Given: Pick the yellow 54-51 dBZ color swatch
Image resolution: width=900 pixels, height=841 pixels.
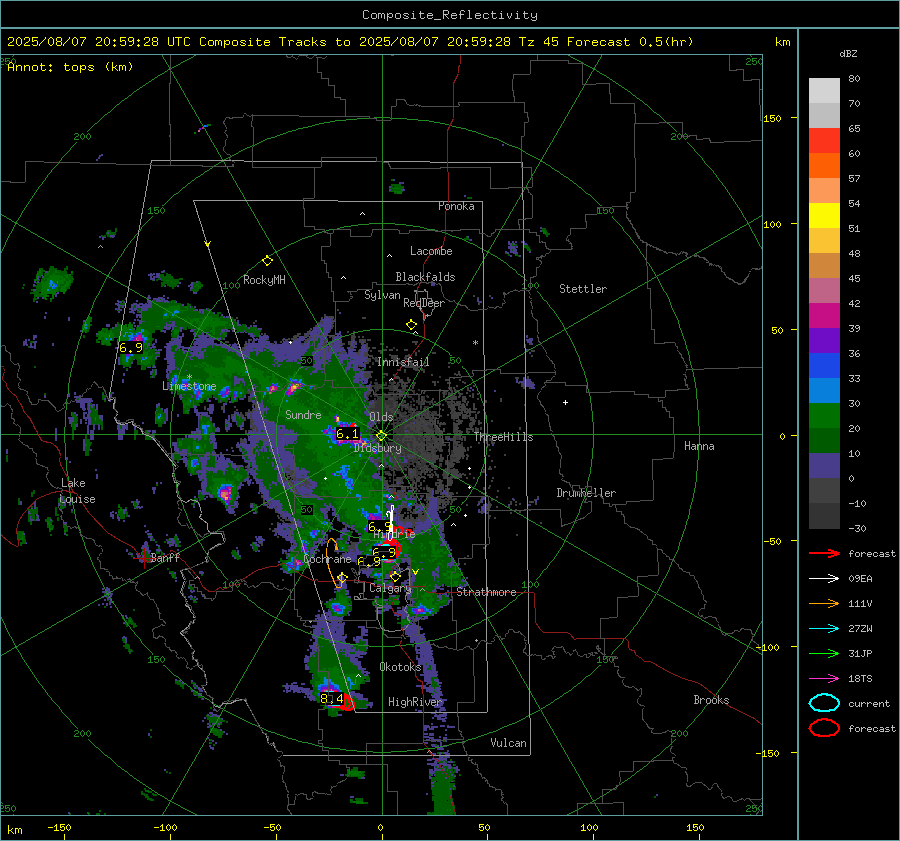Looking at the screenshot, I should pyautogui.click(x=824, y=215).
